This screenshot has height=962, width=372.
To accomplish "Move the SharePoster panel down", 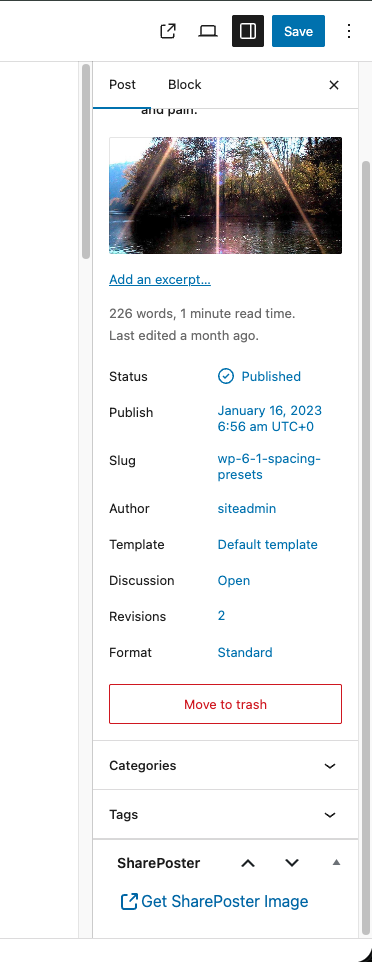I will pos(292,863).
